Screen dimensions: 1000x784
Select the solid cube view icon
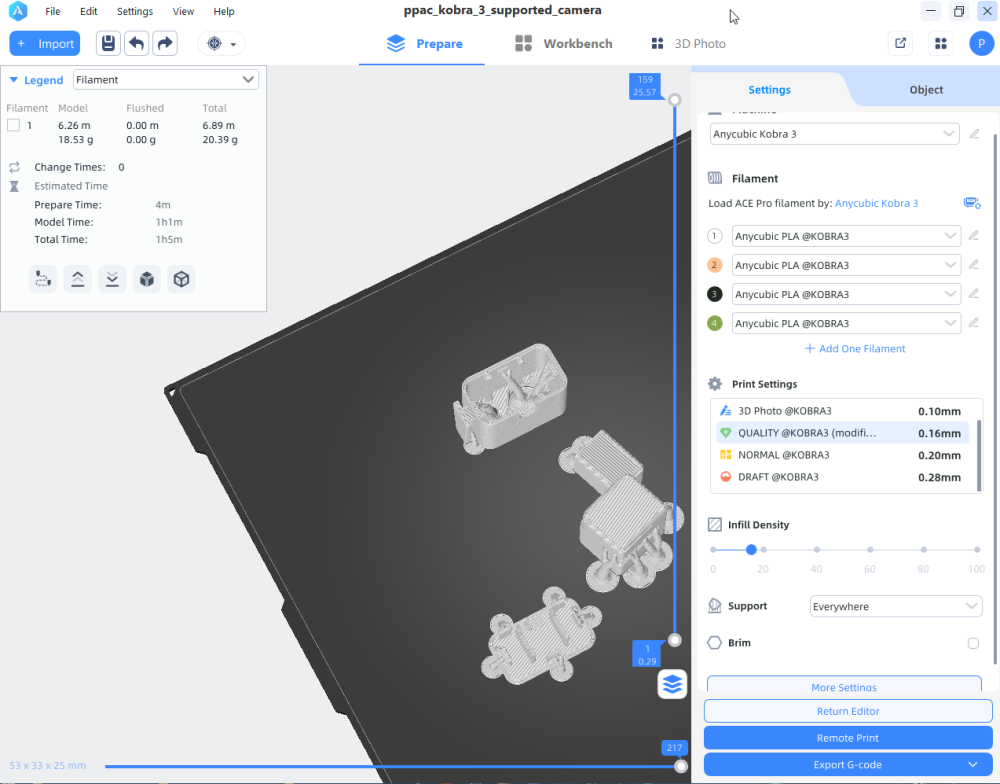pyautogui.click(x=147, y=279)
